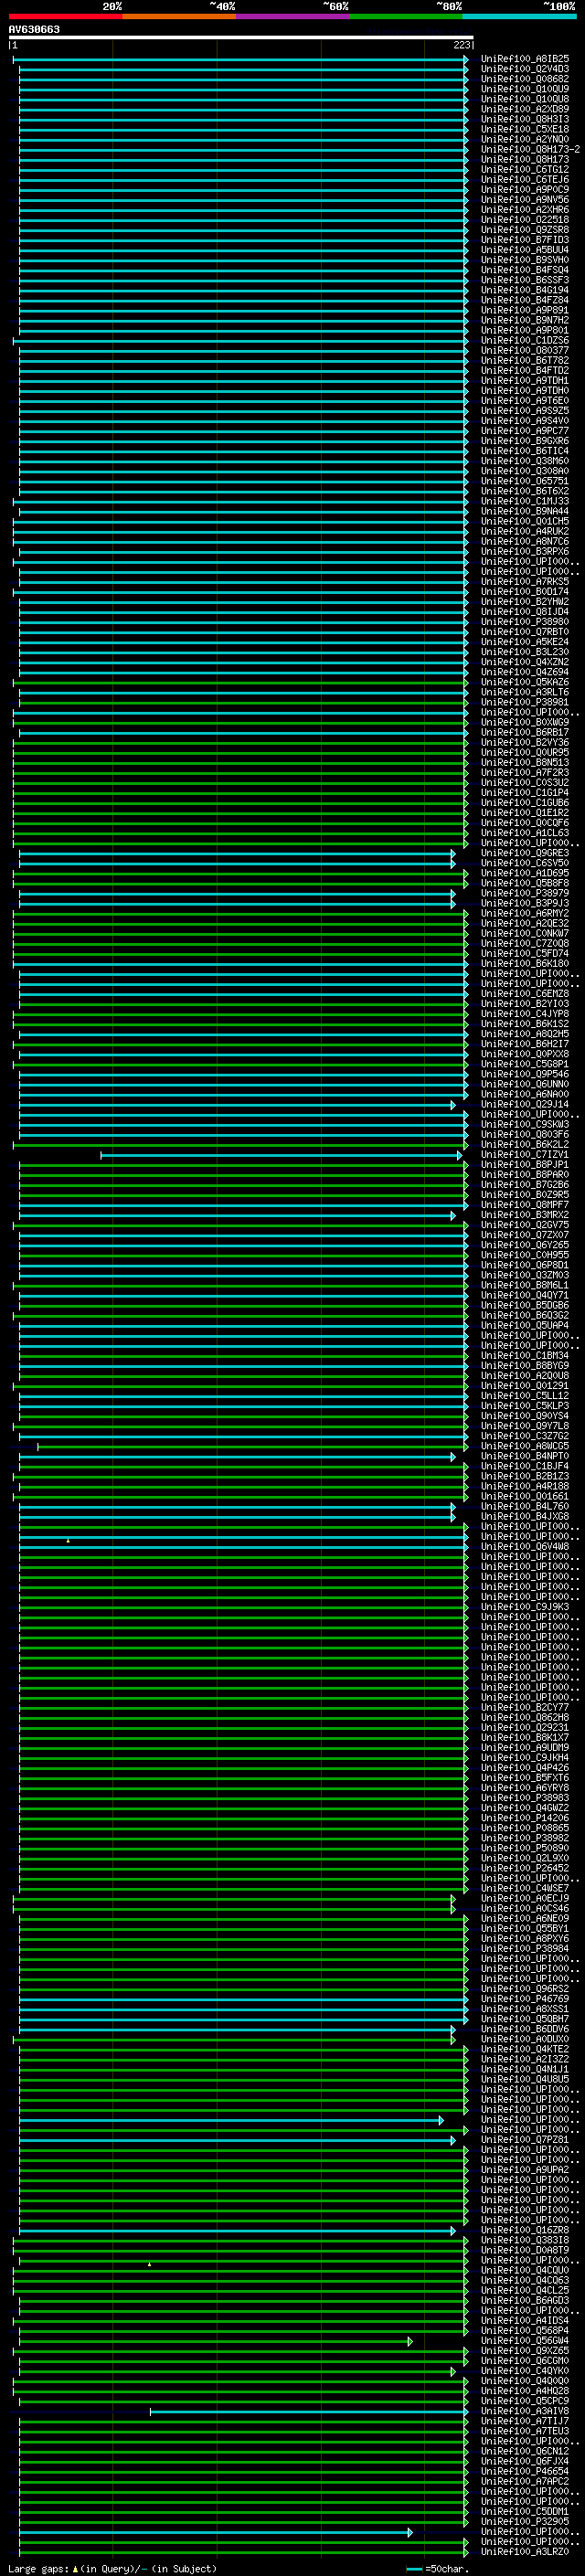Select label UniRef100_A4R188

[525, 1487]
